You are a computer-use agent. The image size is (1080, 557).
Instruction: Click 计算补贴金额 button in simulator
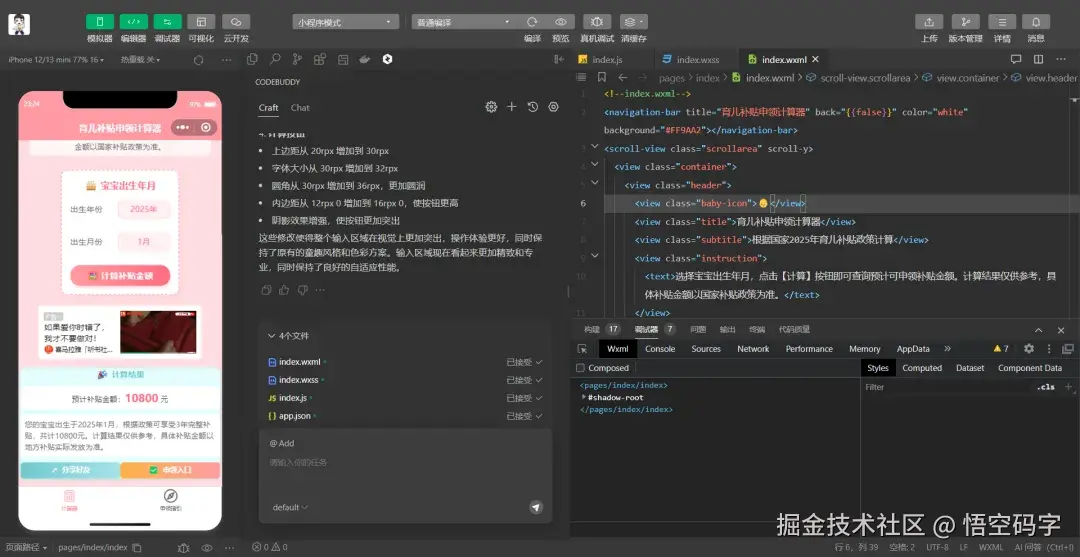tap(120, 276)
